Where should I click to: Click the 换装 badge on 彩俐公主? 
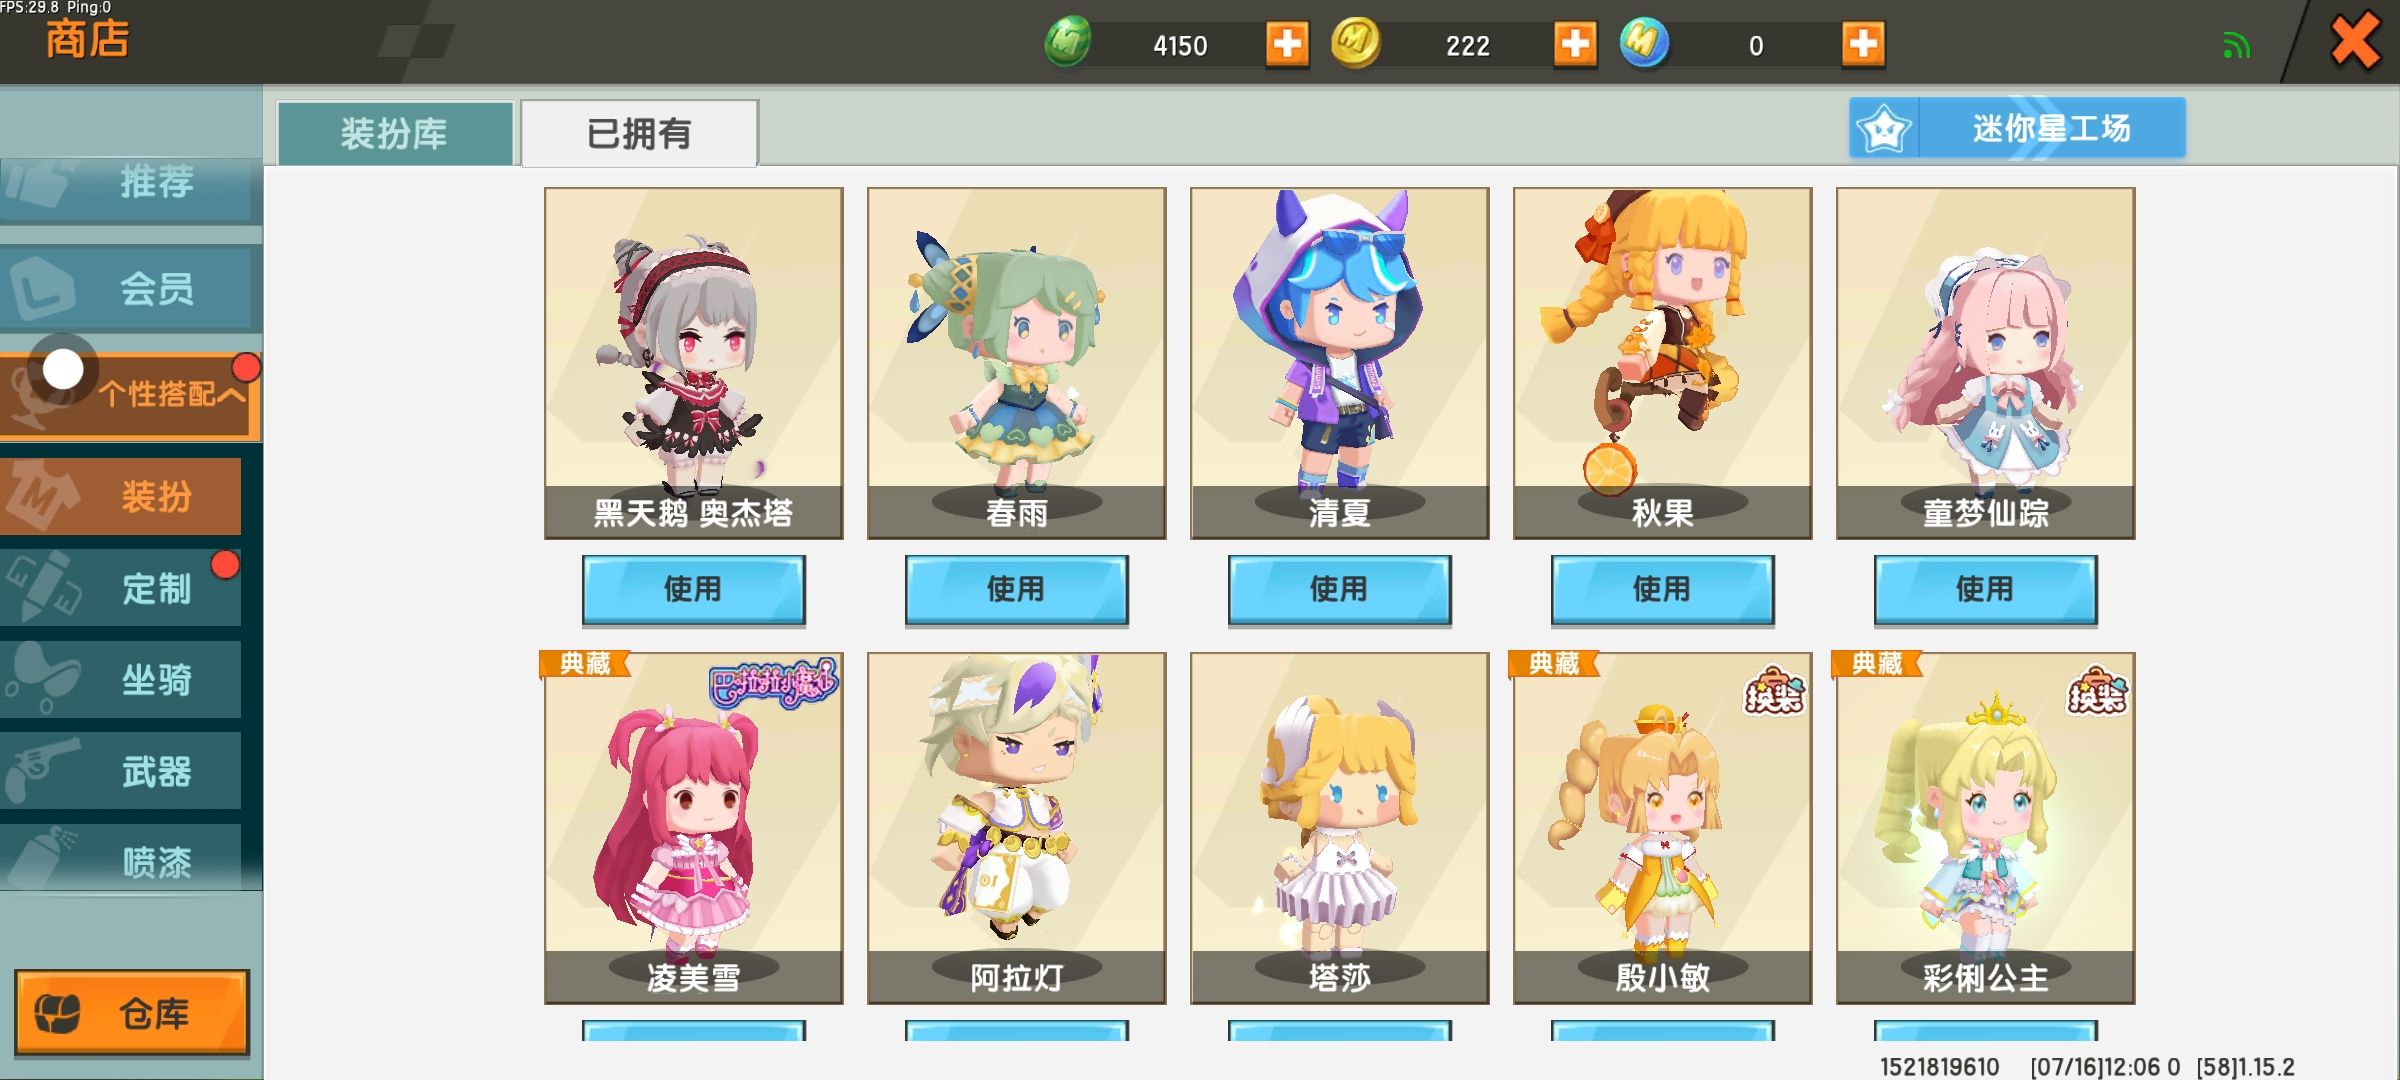(2097, 691)
